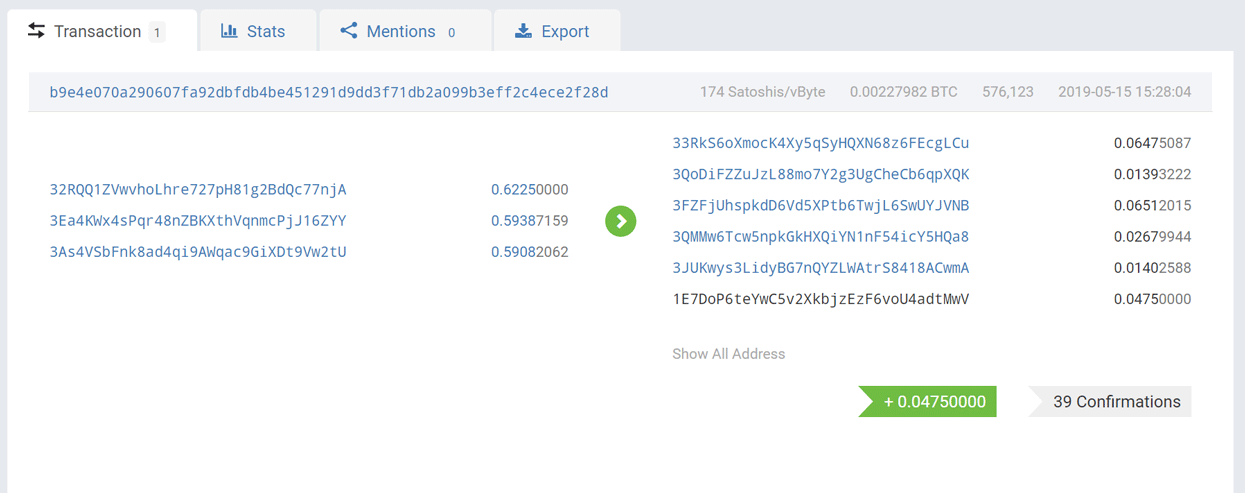Click Show All Address link
The height and width of the screenshot is (493, 1245).
pos(729,354)
